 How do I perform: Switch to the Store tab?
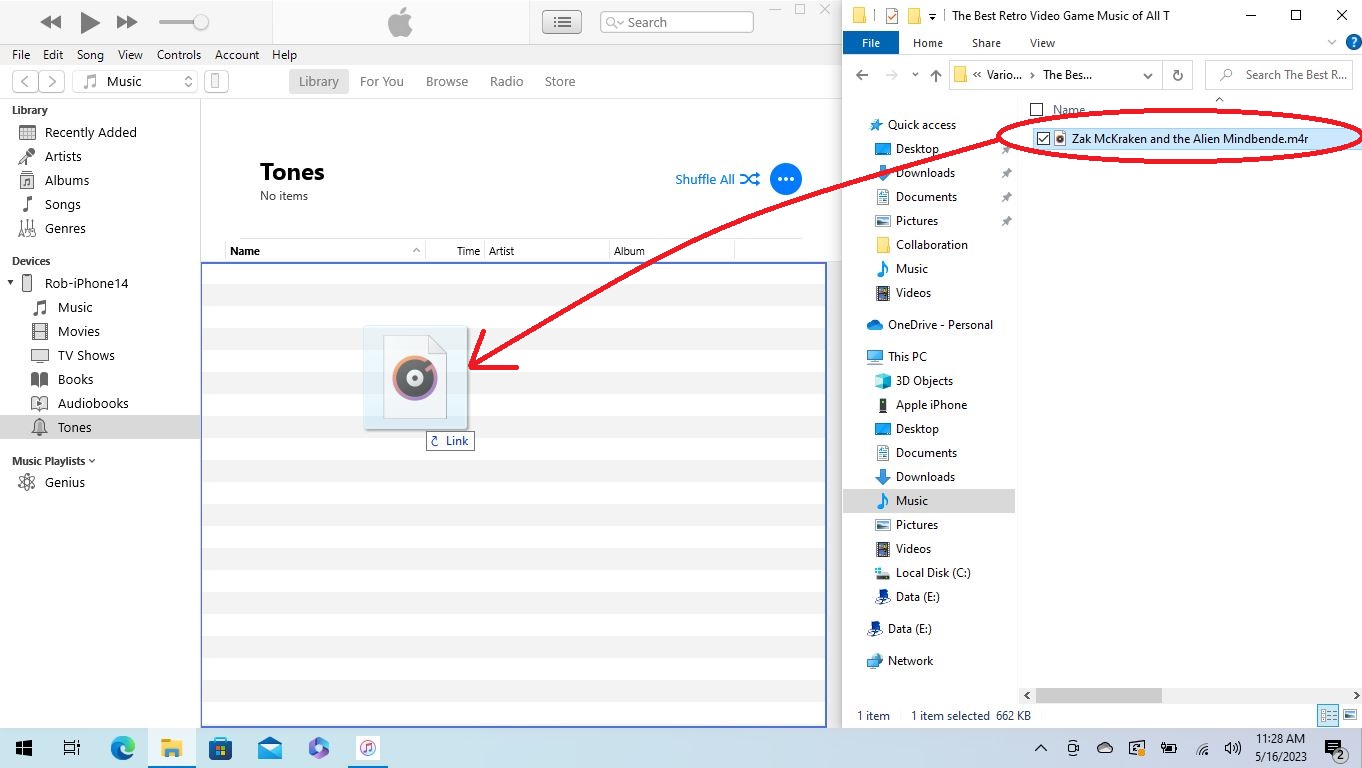tap(560, 82)
